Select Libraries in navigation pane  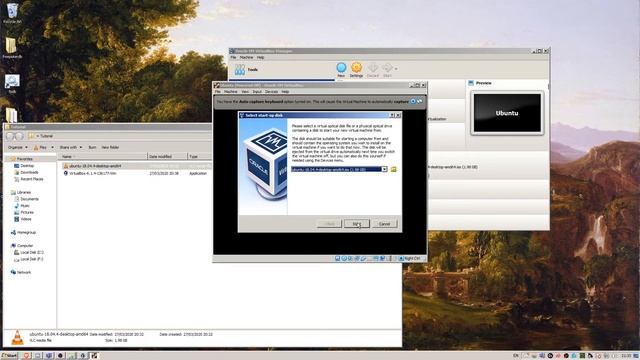tap(24, 192)
